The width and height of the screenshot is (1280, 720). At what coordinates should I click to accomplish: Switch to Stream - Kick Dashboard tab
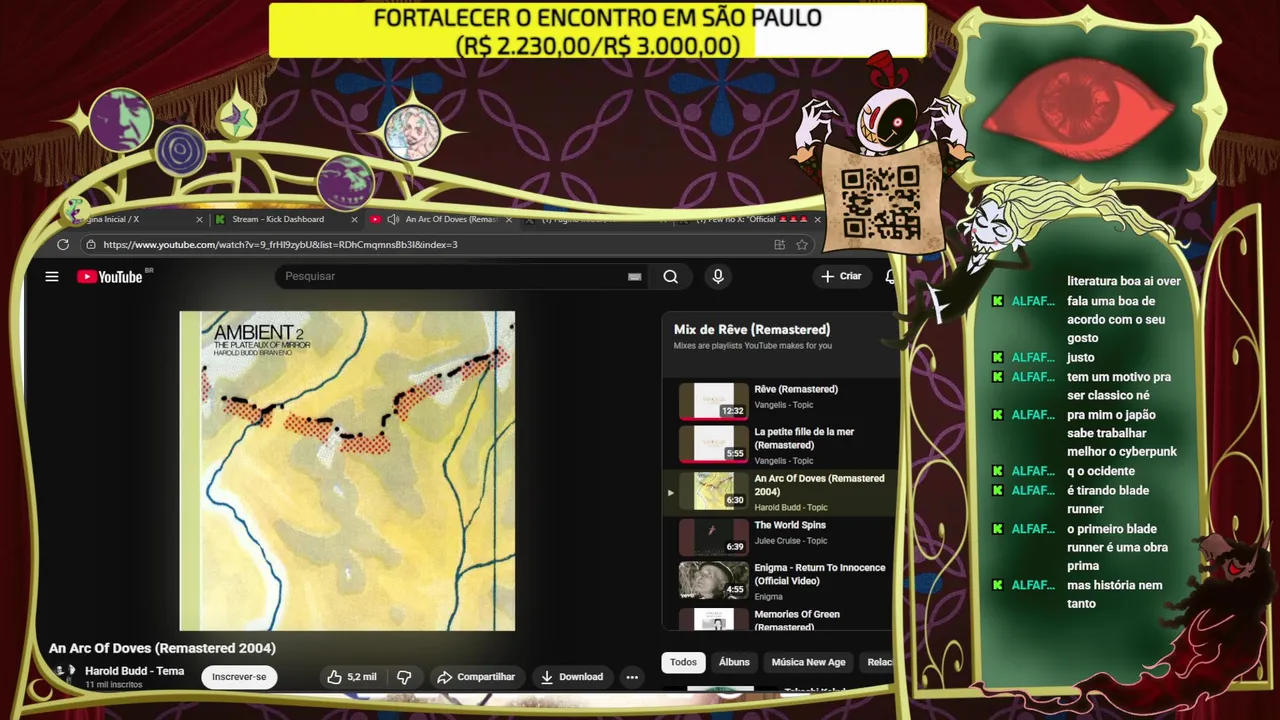click(285, 219)
